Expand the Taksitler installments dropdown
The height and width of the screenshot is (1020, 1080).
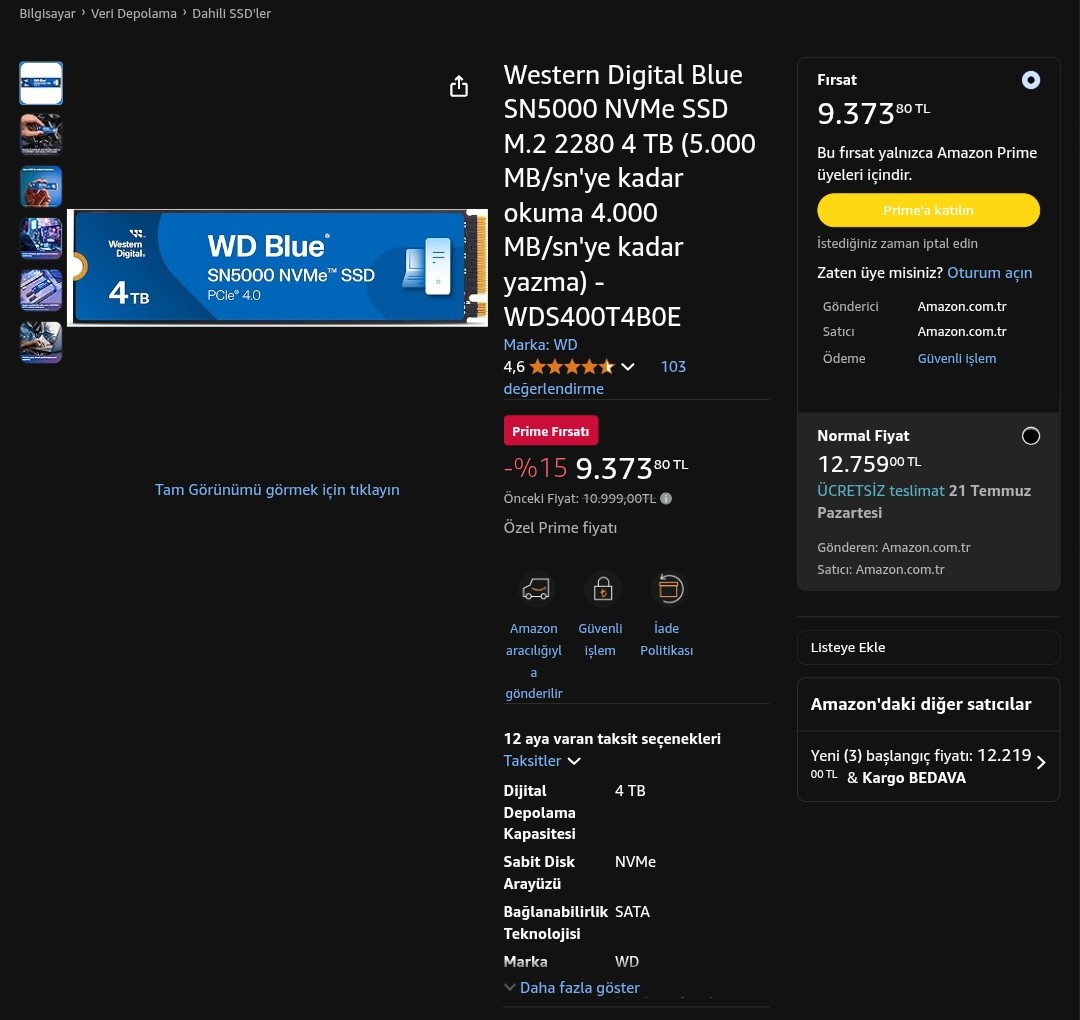(x=542, y=761)
